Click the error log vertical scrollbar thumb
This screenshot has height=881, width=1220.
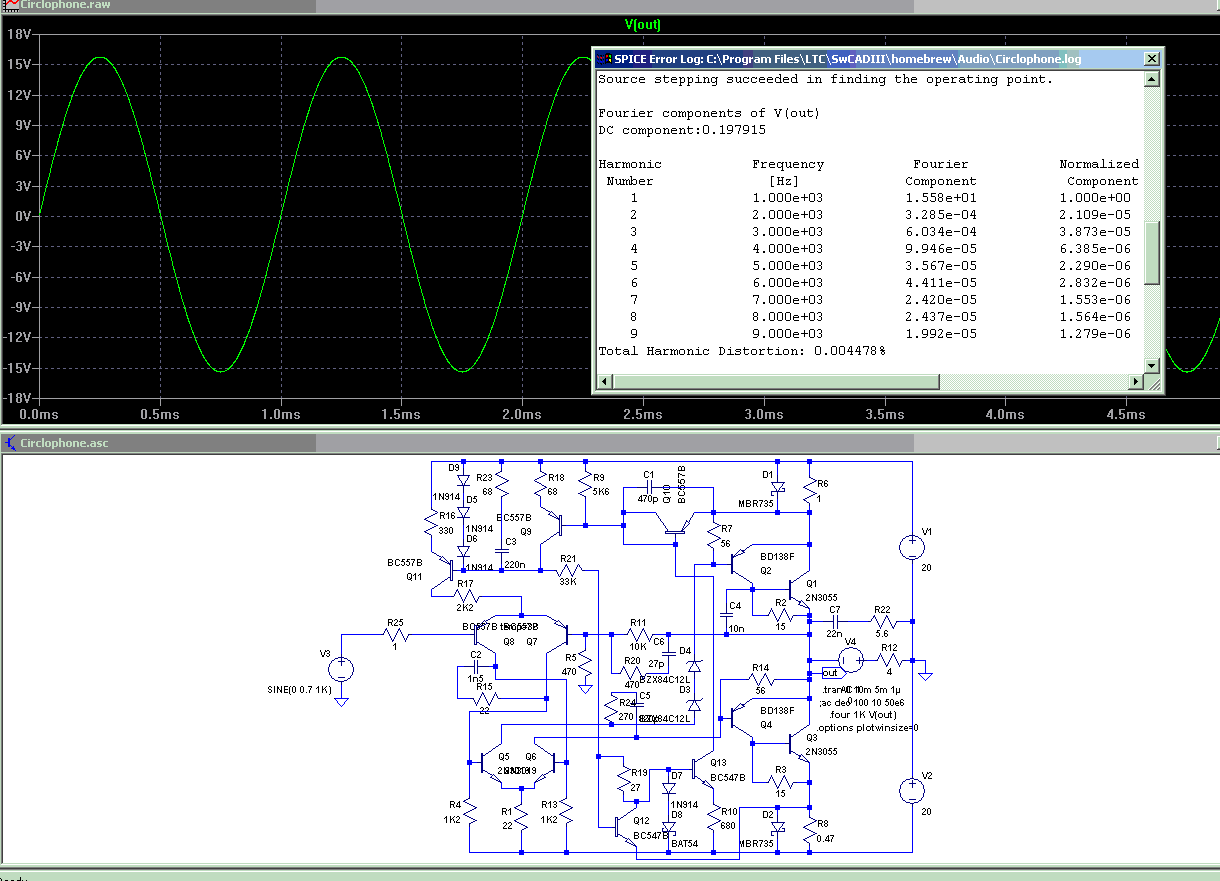point(1151,252)
